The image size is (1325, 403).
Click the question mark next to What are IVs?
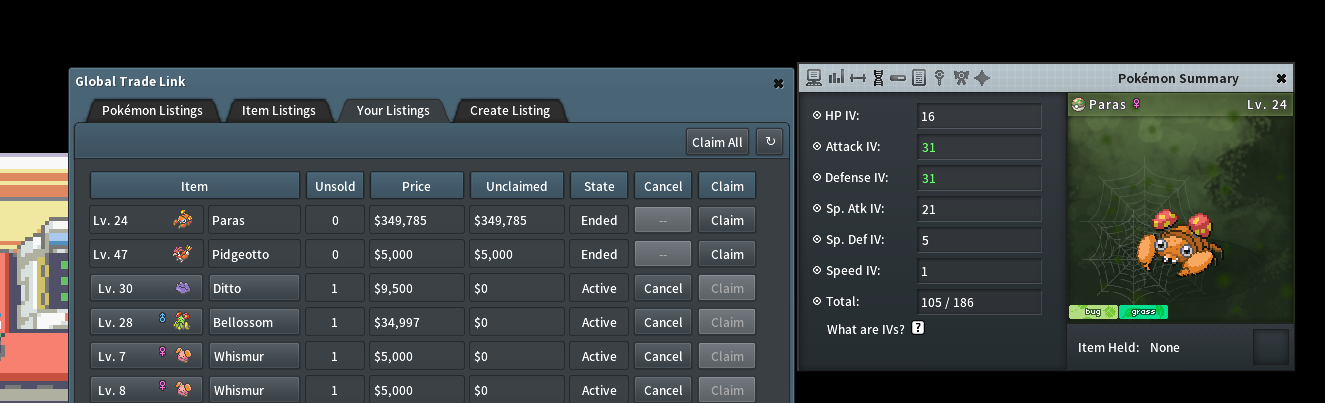tap(918, 327)
